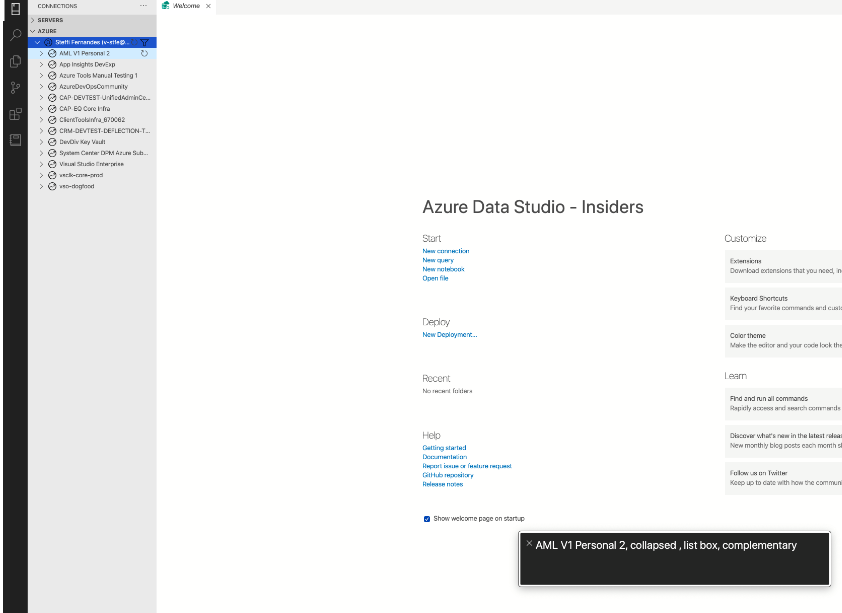Toggle the refresh state on the Azure account row
This screenshot has height=613, width=842.
pyautogui.click(x=134, y=42)
